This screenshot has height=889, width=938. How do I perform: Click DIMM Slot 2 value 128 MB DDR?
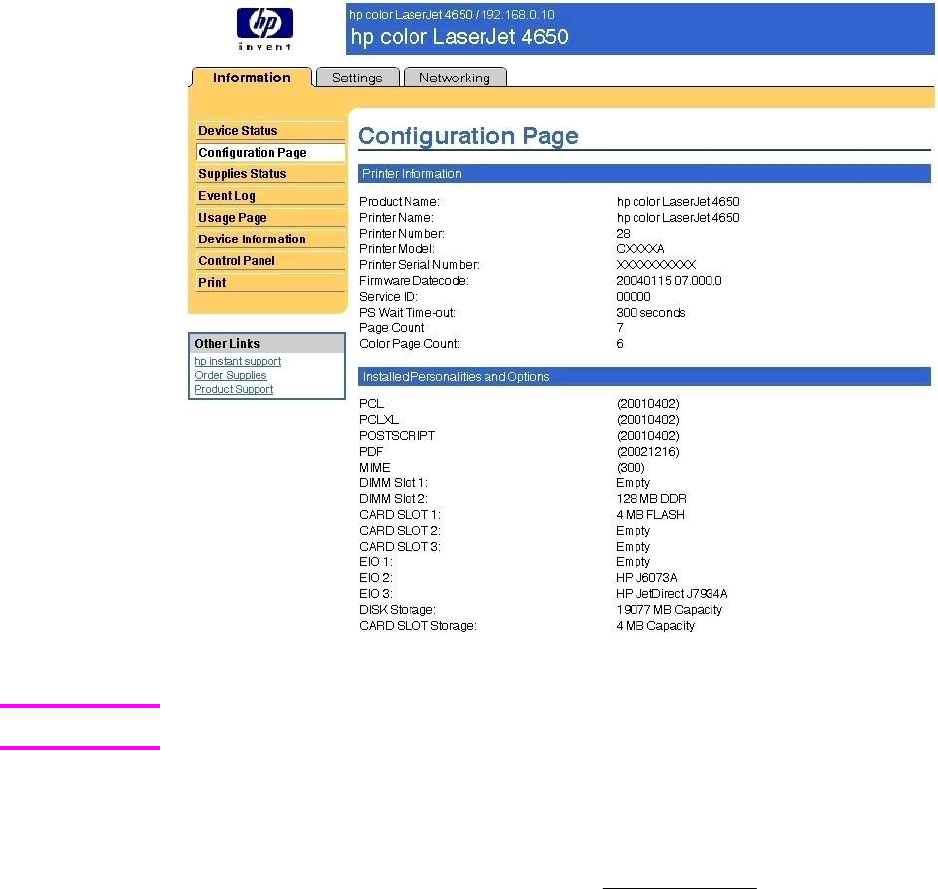[x=651, y=498]
